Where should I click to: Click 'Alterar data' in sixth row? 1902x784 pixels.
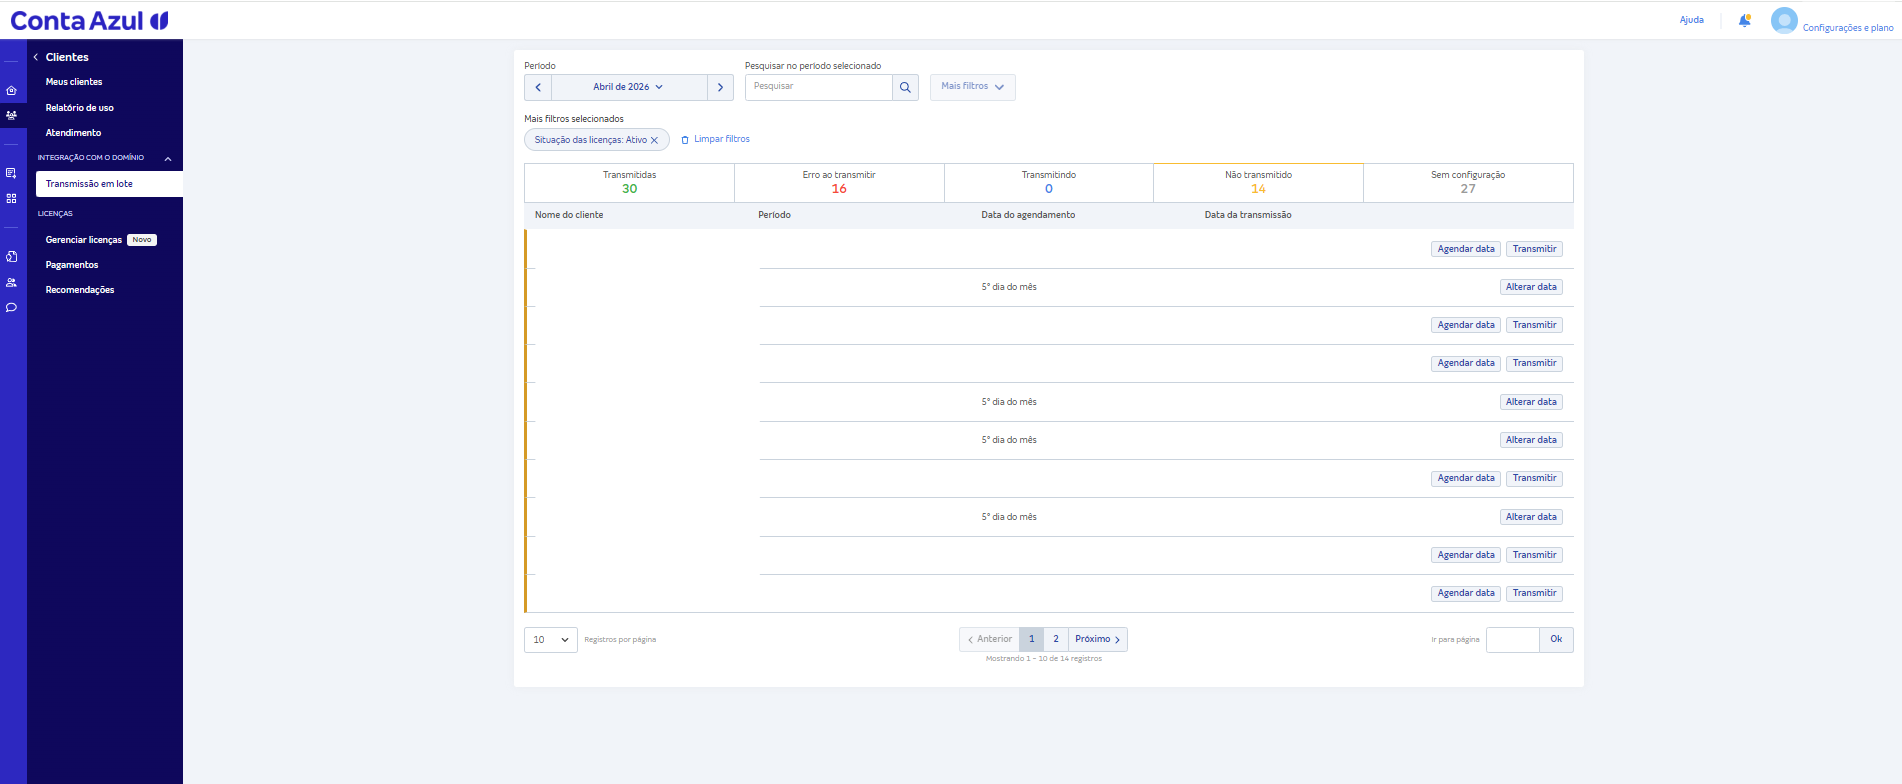(1531, 440)
